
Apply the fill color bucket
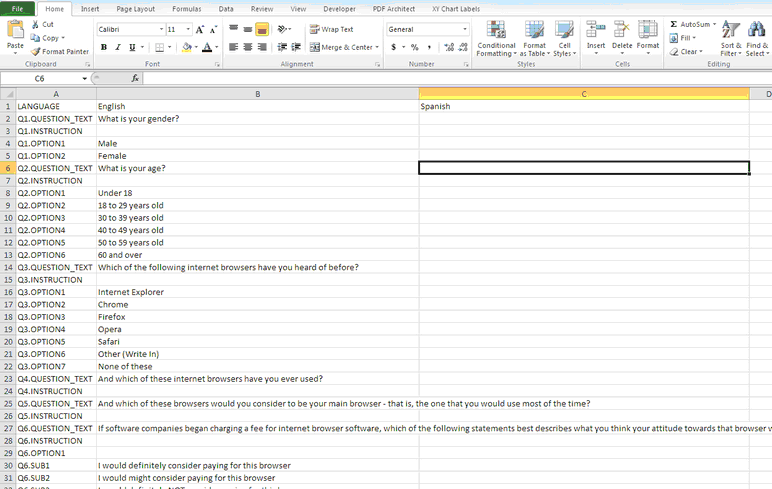187,47
